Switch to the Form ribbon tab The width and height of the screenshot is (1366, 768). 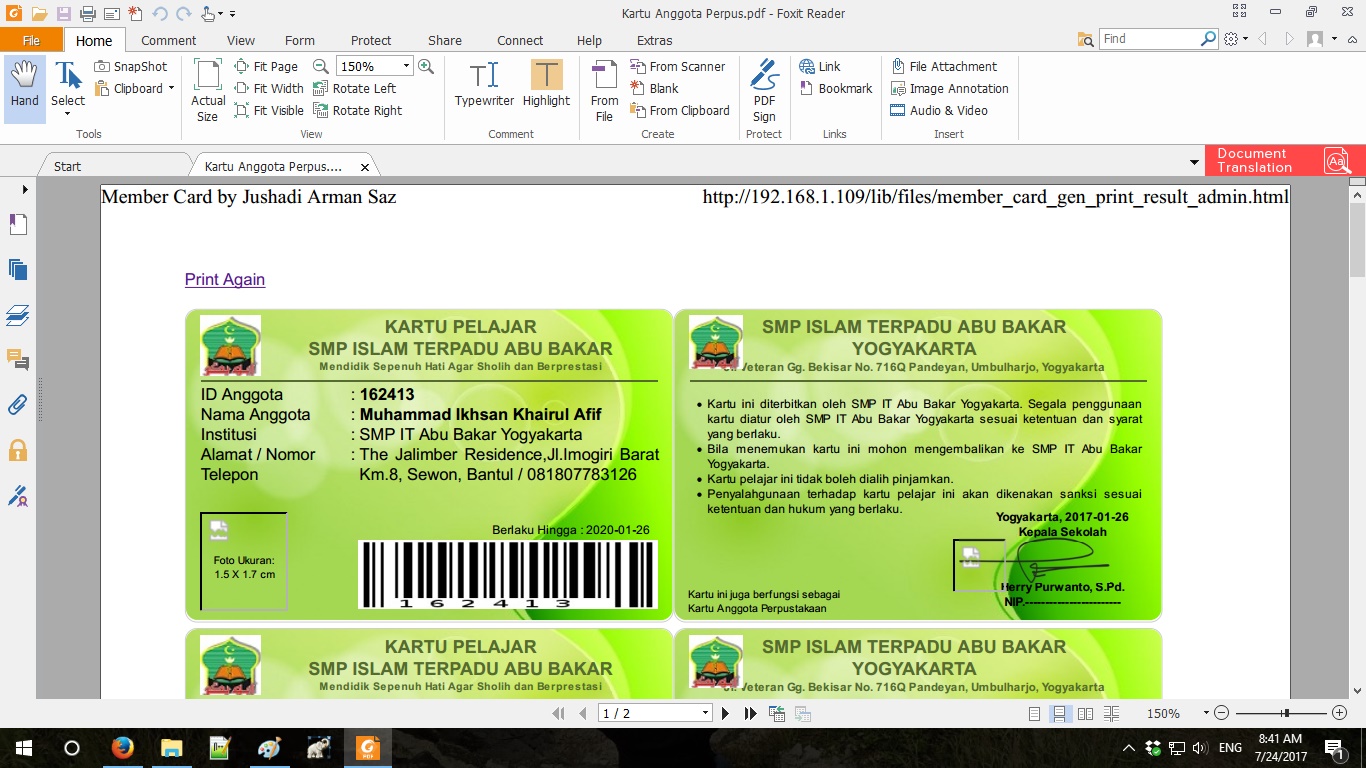(300, 40)
